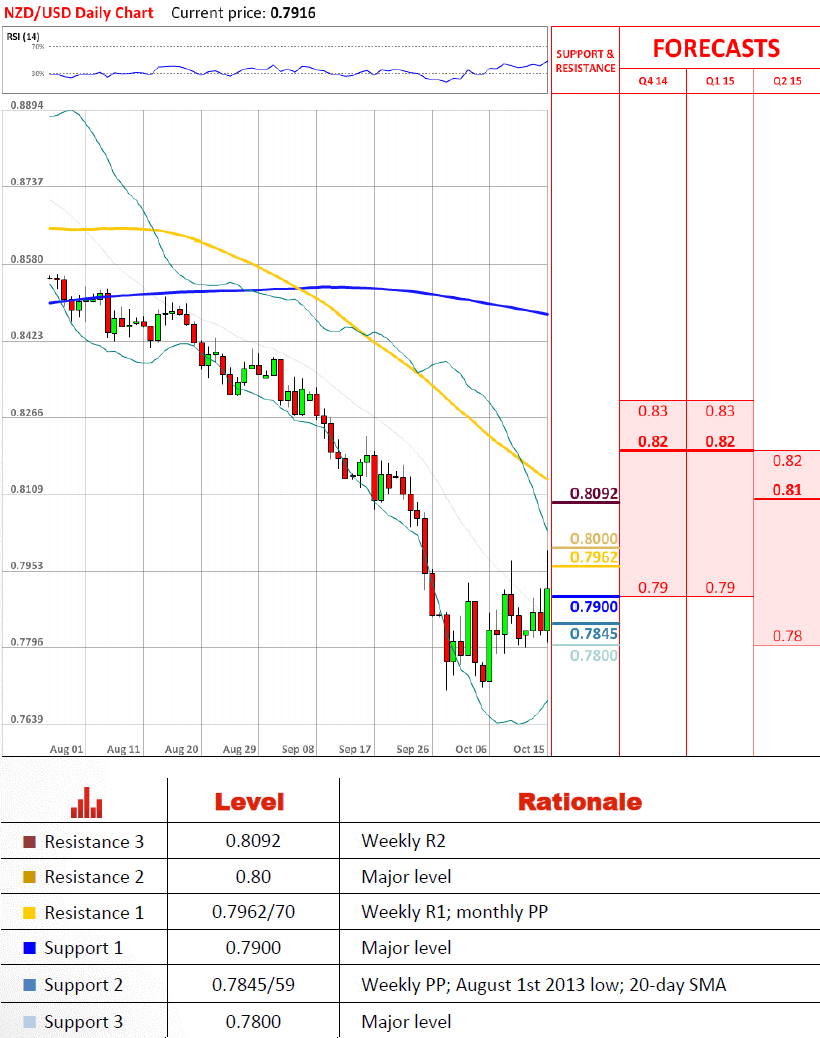Click the Resistance 1 row label
The width and height of the screenshot is (820, 1038).
tap(94, 913)
